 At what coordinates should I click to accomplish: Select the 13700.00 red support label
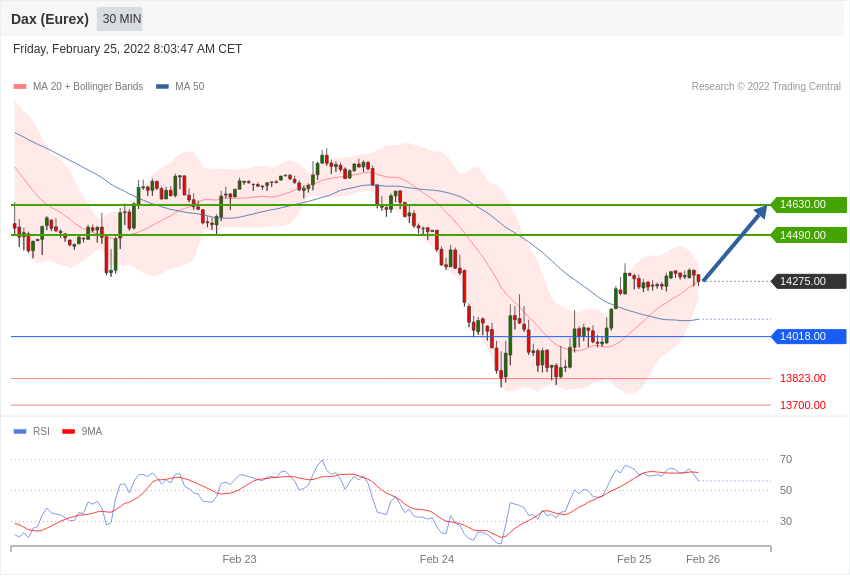point(802,405)
